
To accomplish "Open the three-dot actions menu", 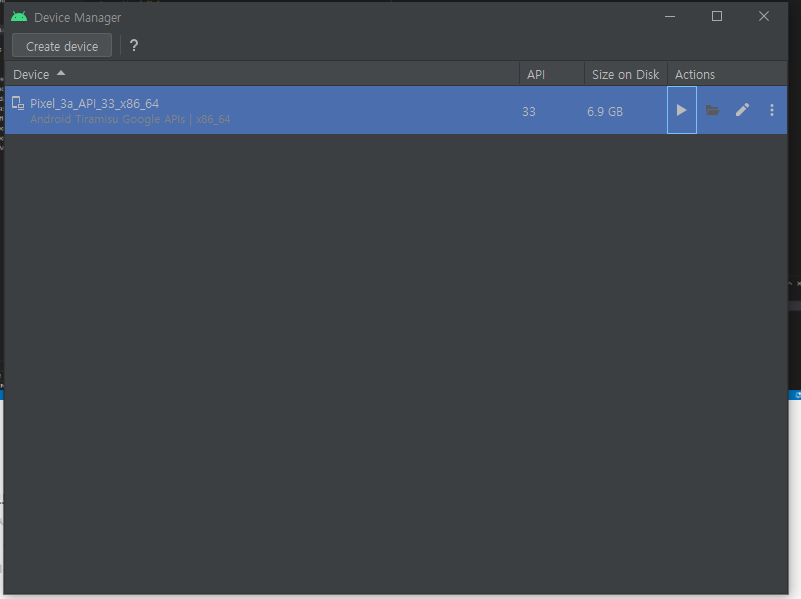I will click(772, 110).
